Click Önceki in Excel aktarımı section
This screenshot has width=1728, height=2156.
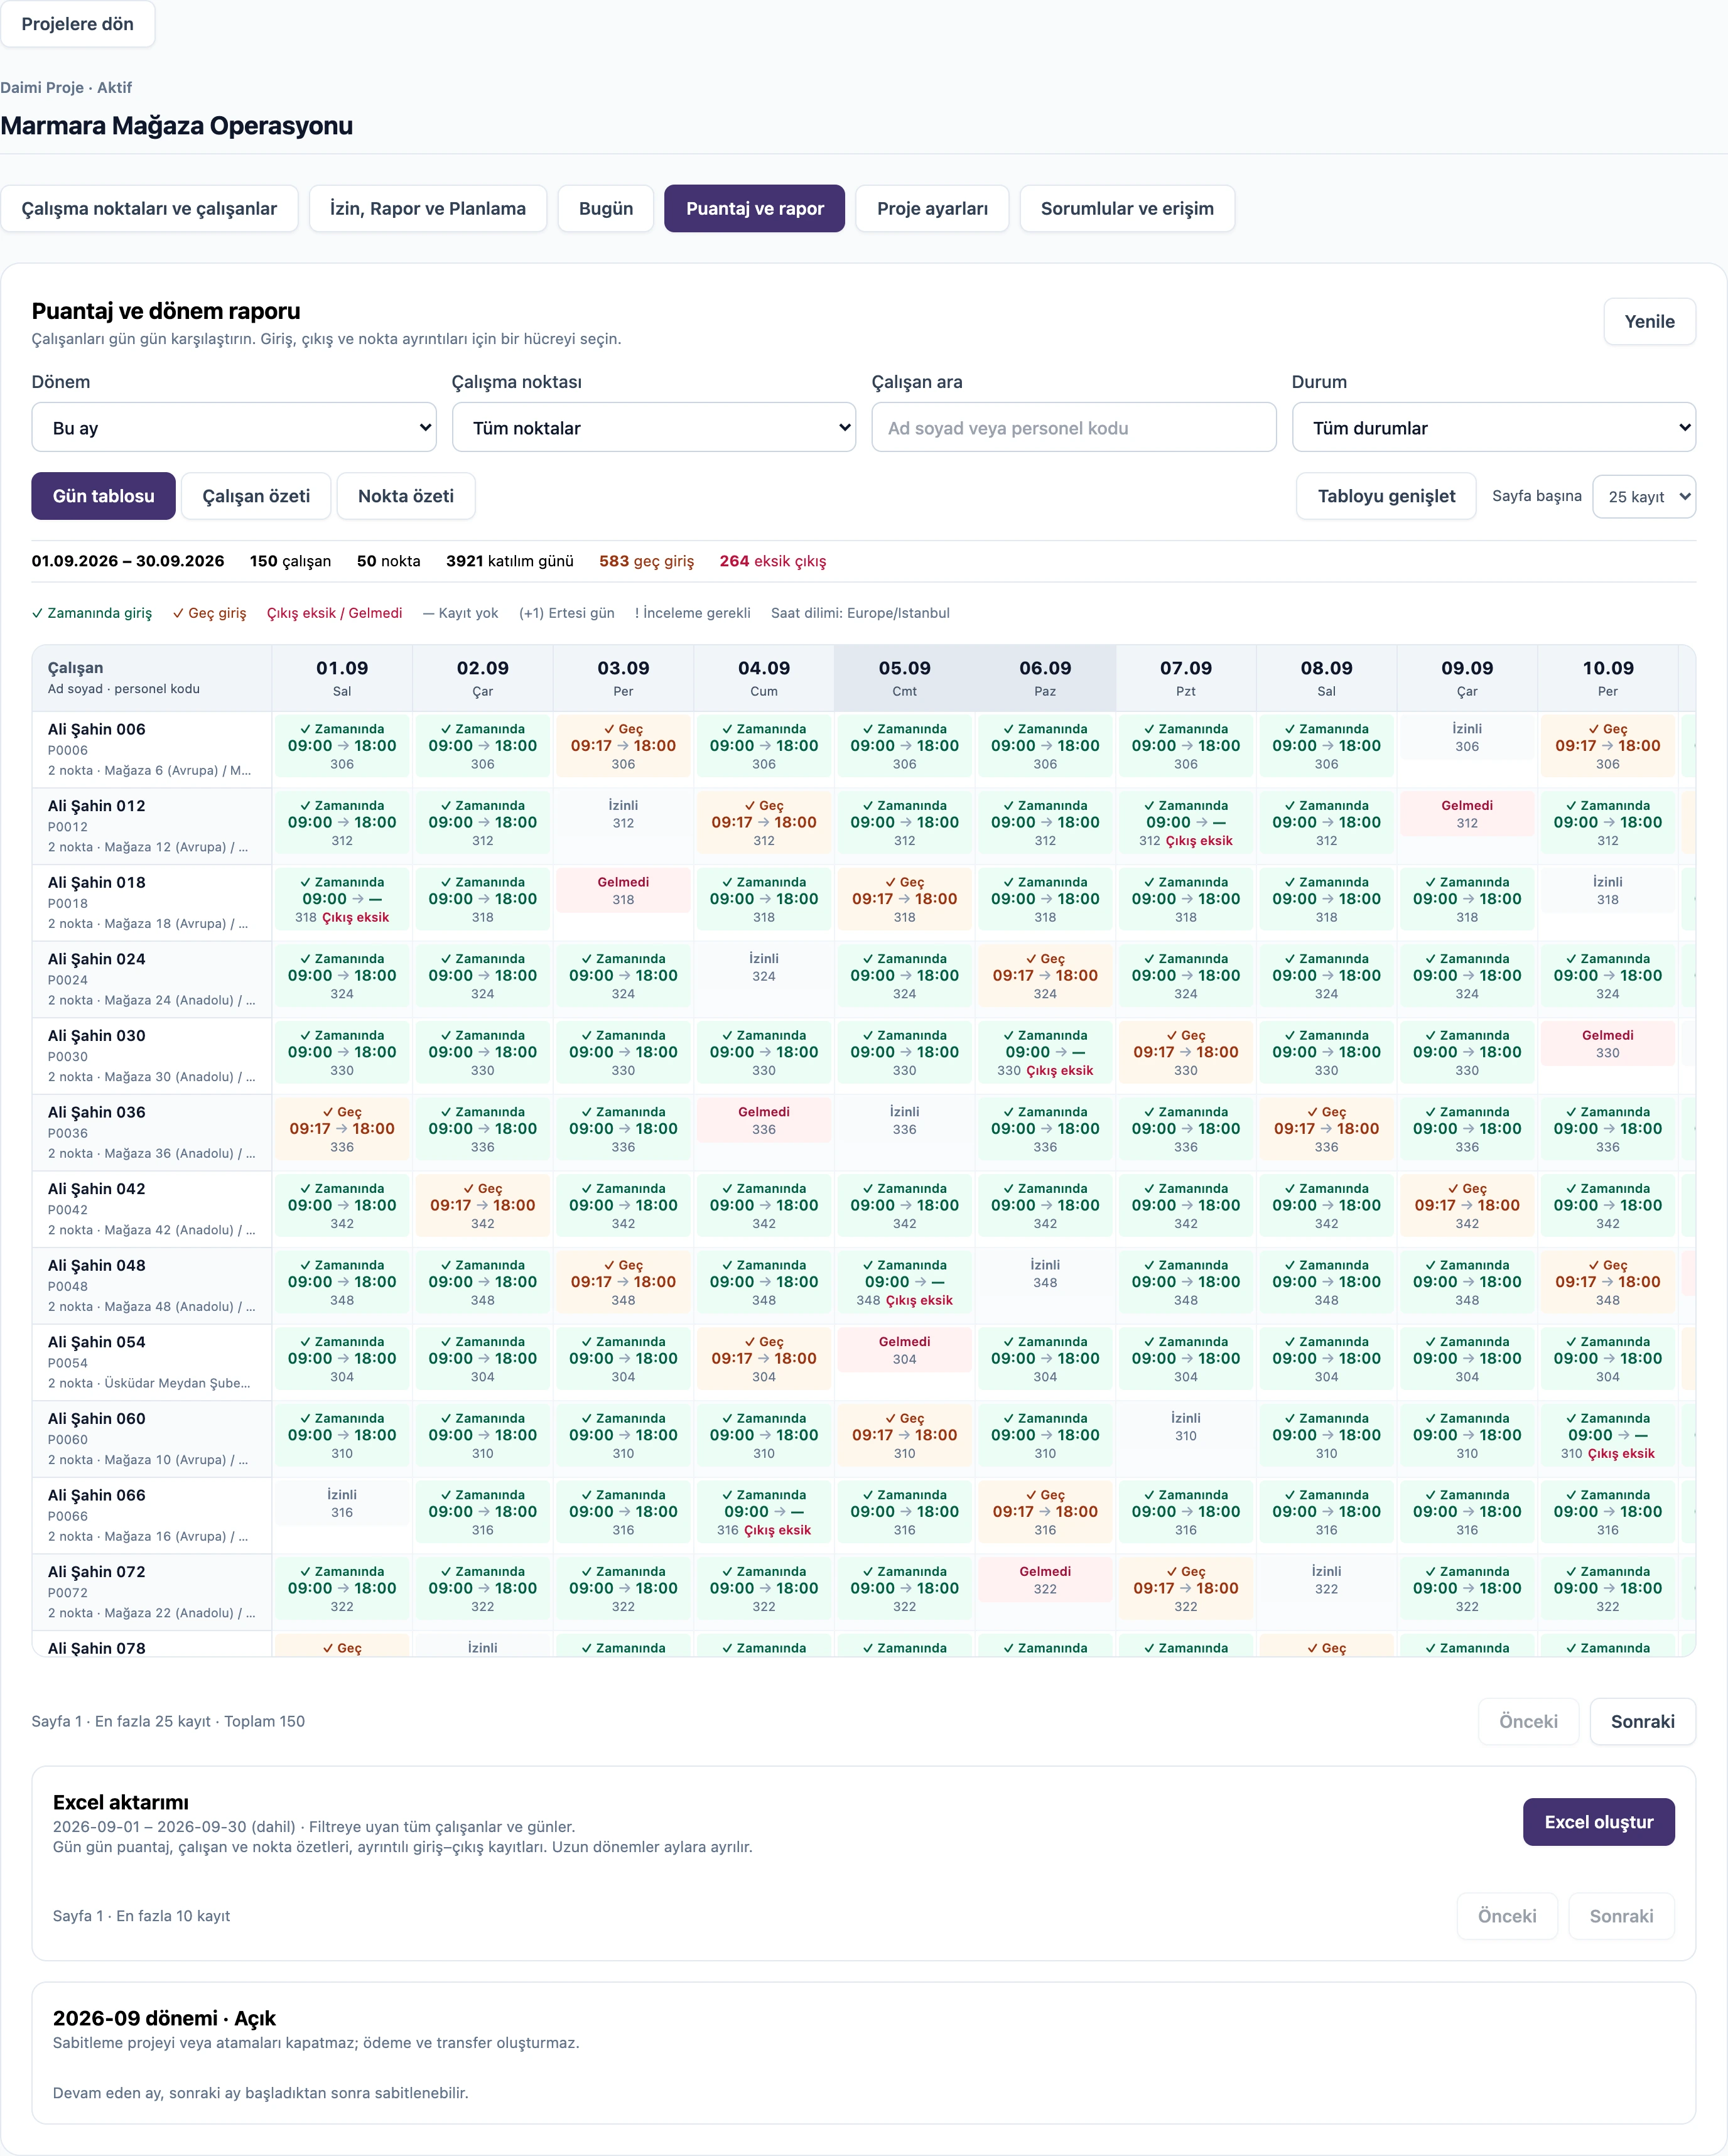click(1507, 1916)
